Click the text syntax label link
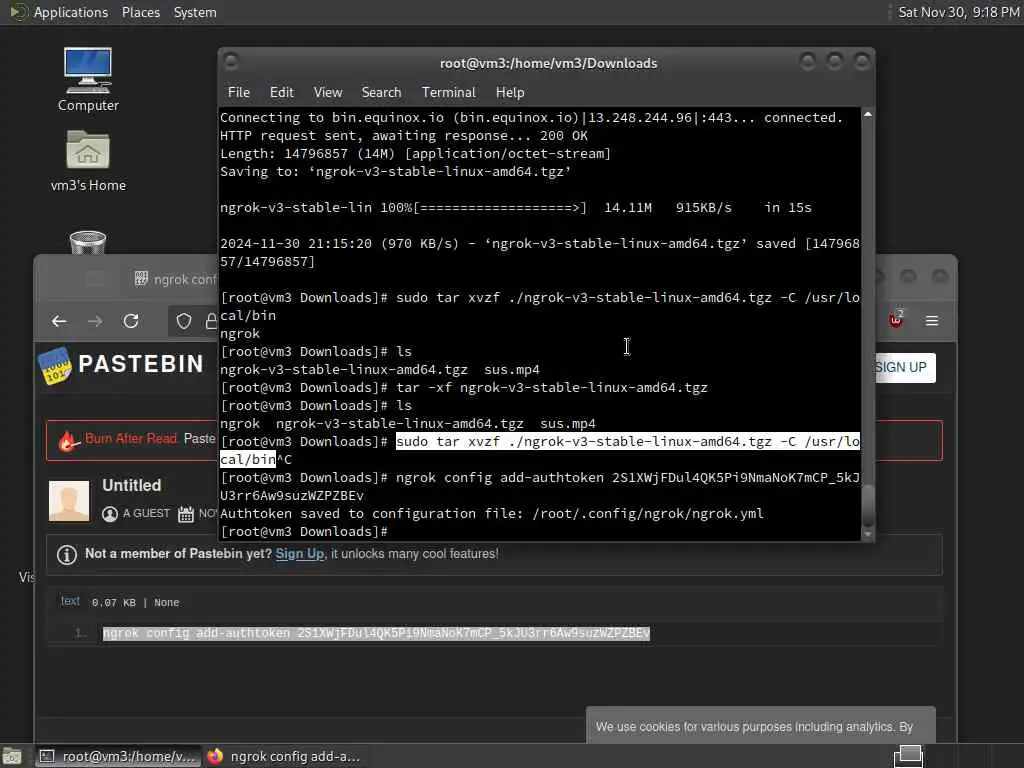1024x768 pixels. click(x=70, y=601)
